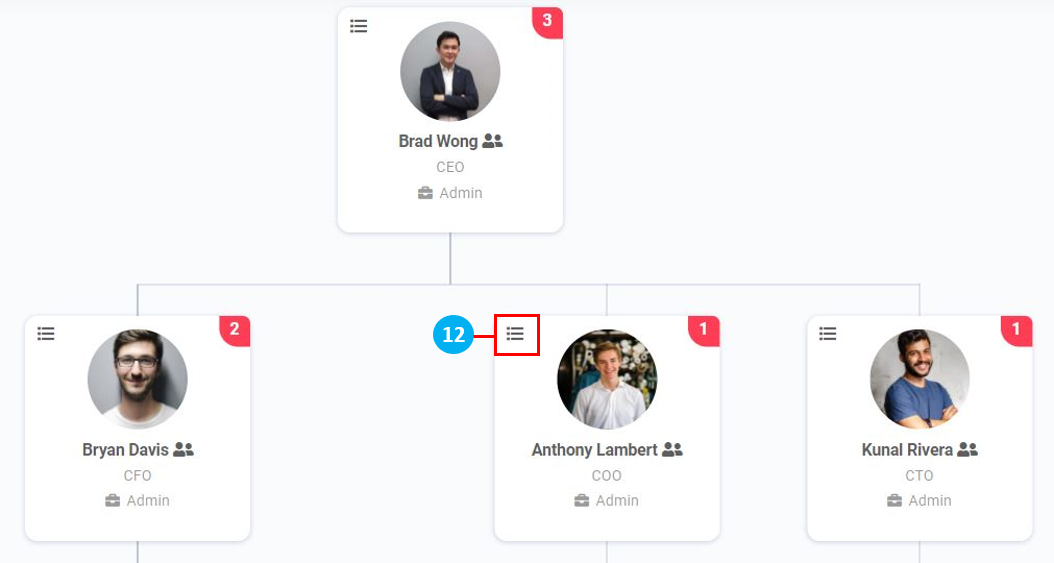This screenshot has width=1054, height=563.
Task: Click the Admin label under Kunal Rivera
Action: (x=930, y=501)
